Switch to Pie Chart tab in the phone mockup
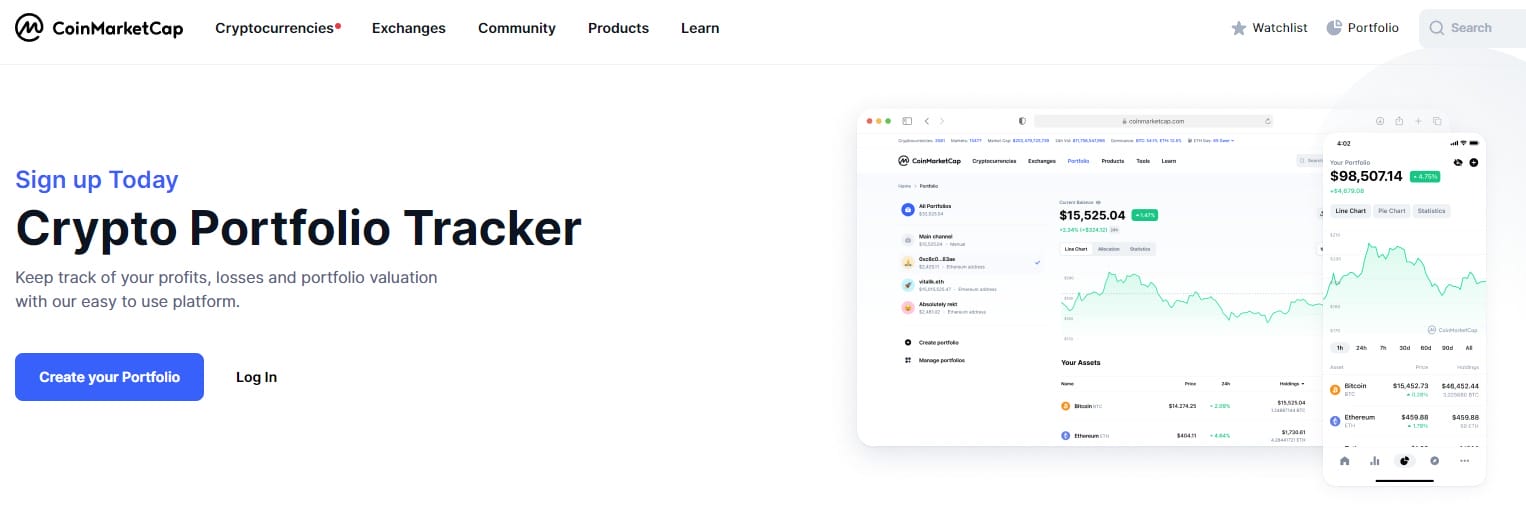 point(1392,211)
